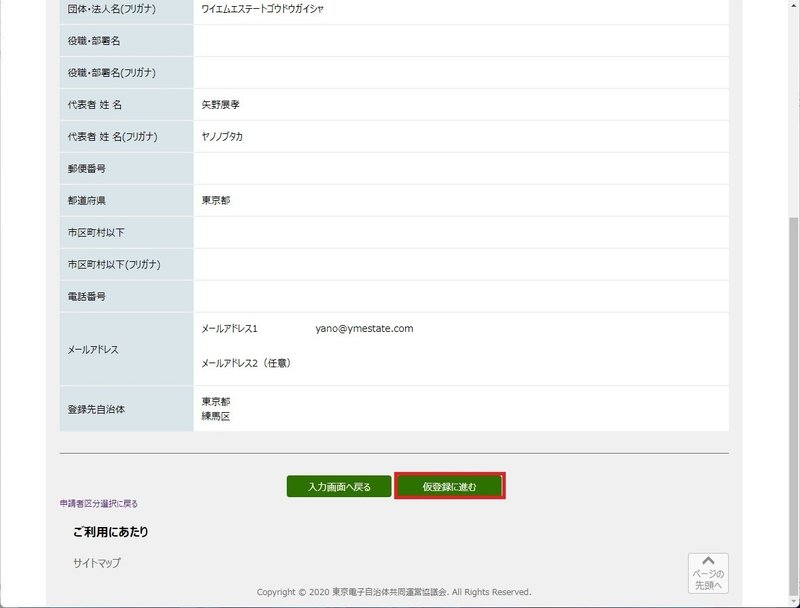
Task: Click the 市区町村以下(フリガナ) row header
Action: (x=127, y=264)
